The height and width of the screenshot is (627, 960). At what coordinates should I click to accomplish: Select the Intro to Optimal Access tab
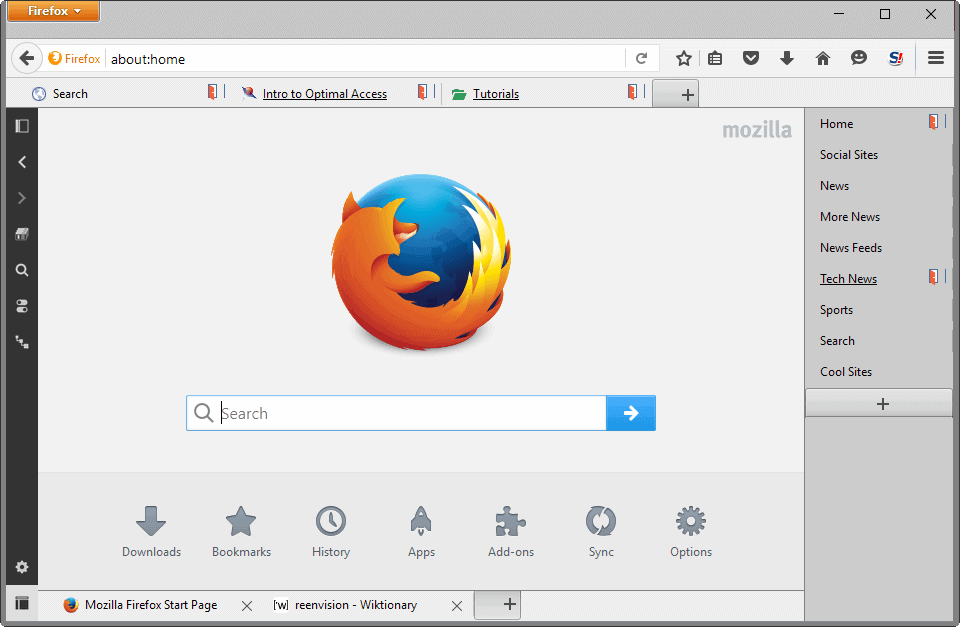324,94
